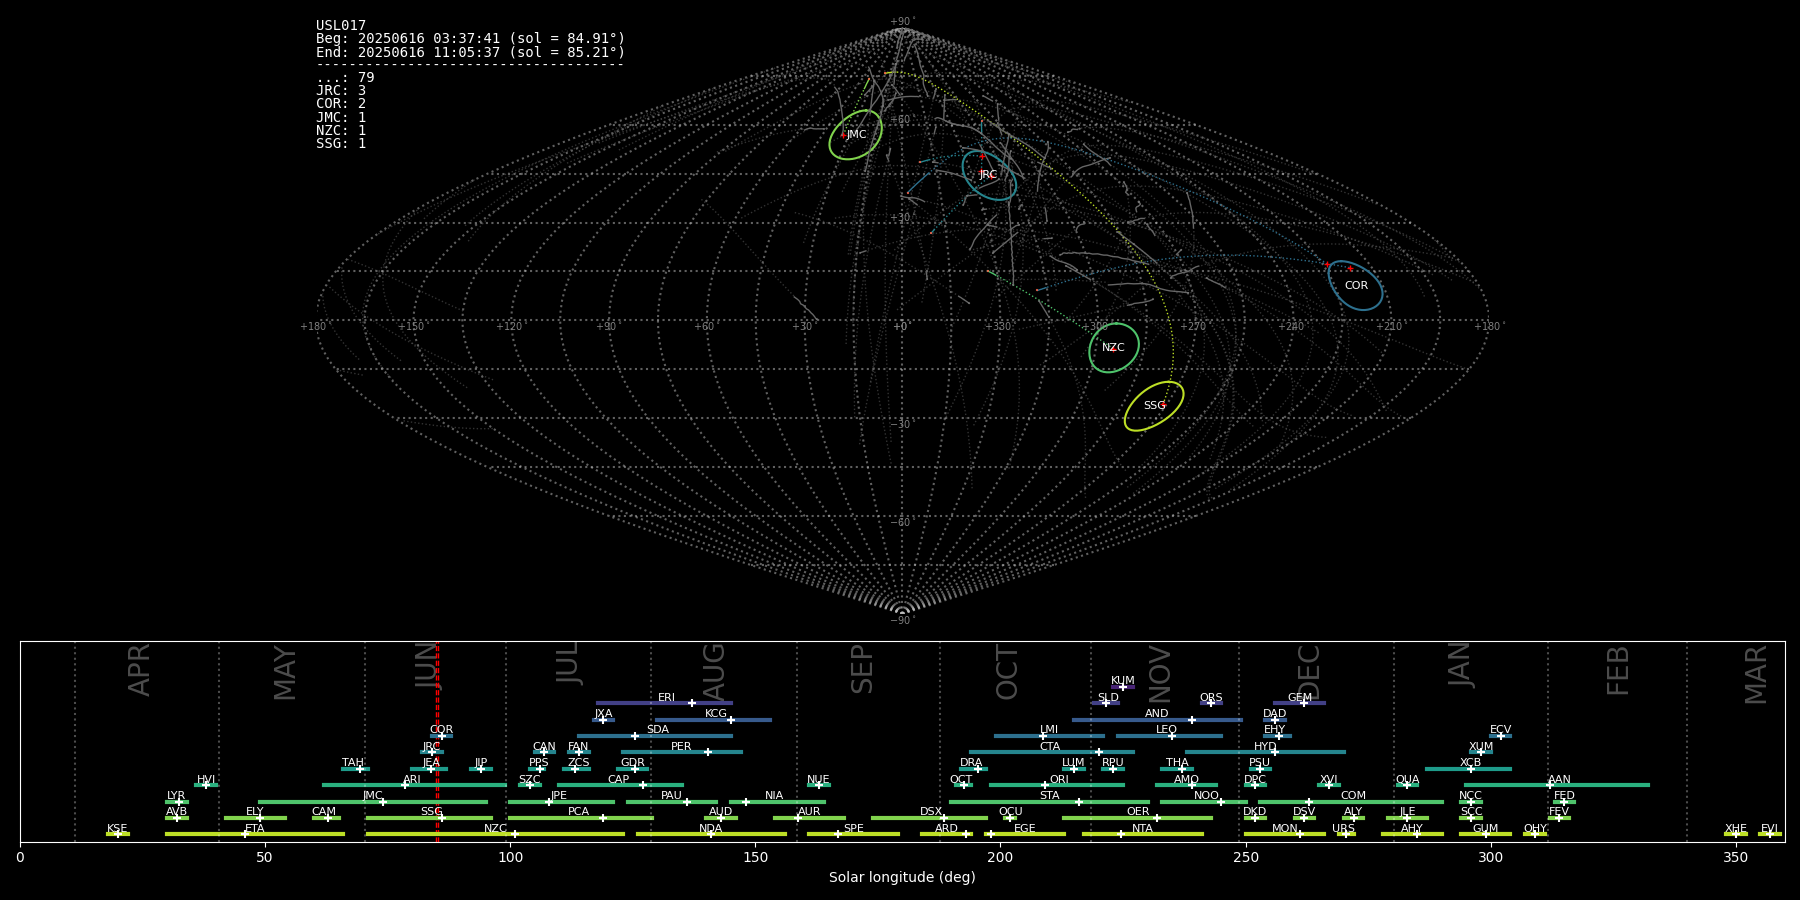Click the CTA shower bar
1800x900 pixels.
(x=1052, y=752)
